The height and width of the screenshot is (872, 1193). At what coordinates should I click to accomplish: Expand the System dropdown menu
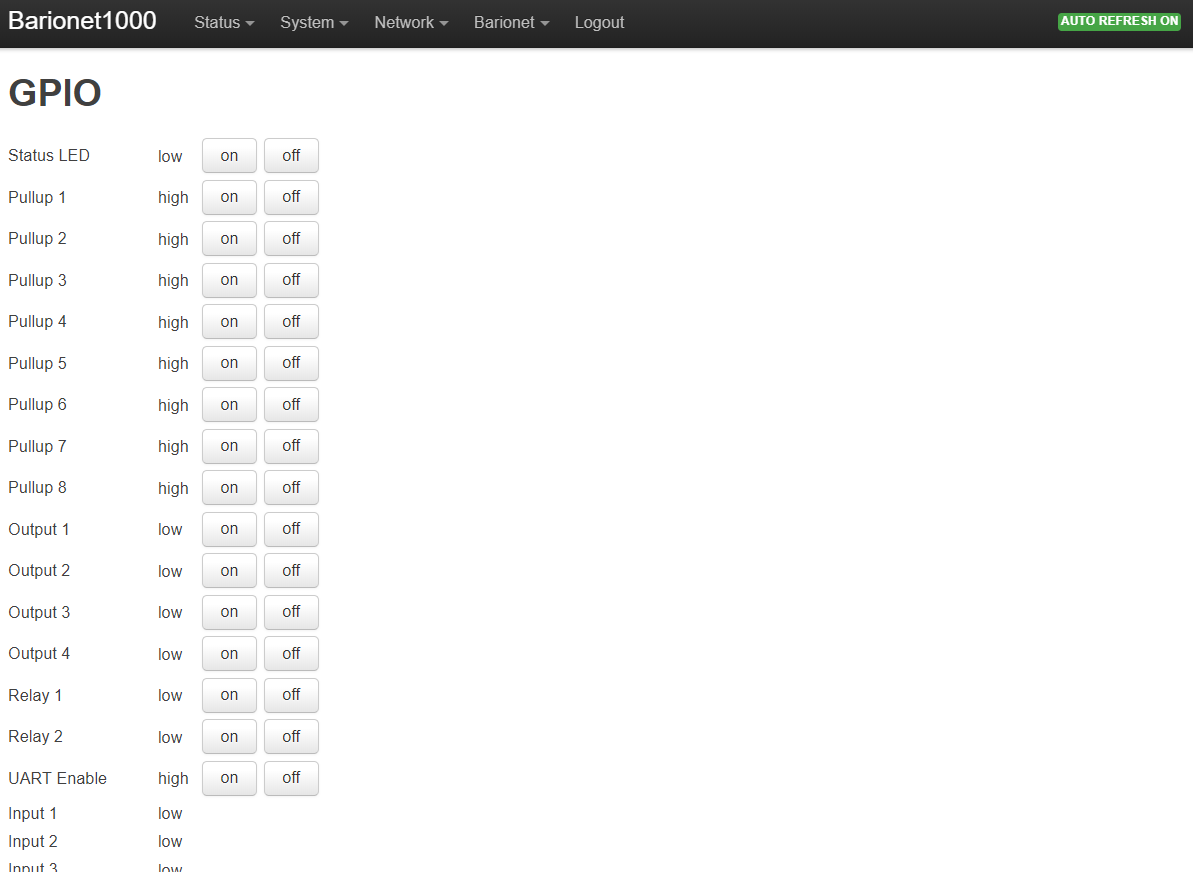(314, 23)
